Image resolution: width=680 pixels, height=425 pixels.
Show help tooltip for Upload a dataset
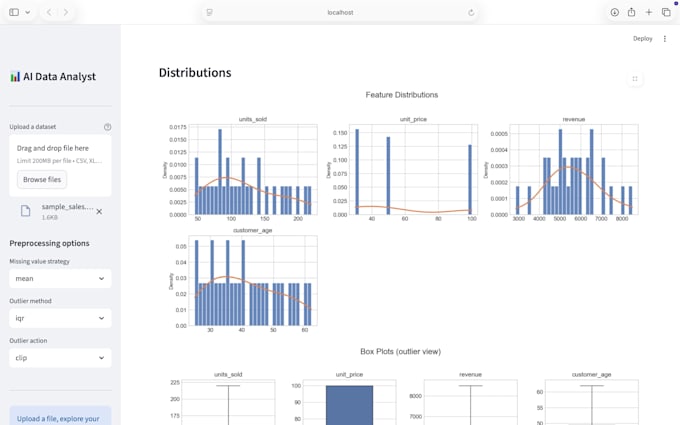pos(108,127)
